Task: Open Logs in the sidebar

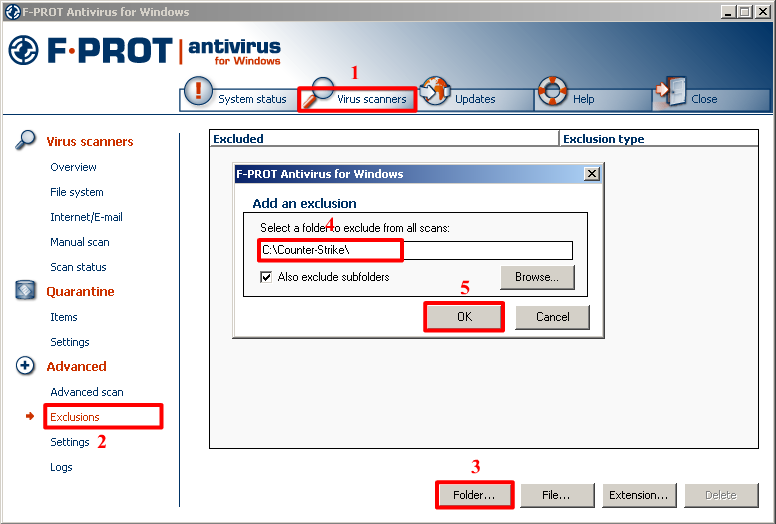Action: (61, 467)
